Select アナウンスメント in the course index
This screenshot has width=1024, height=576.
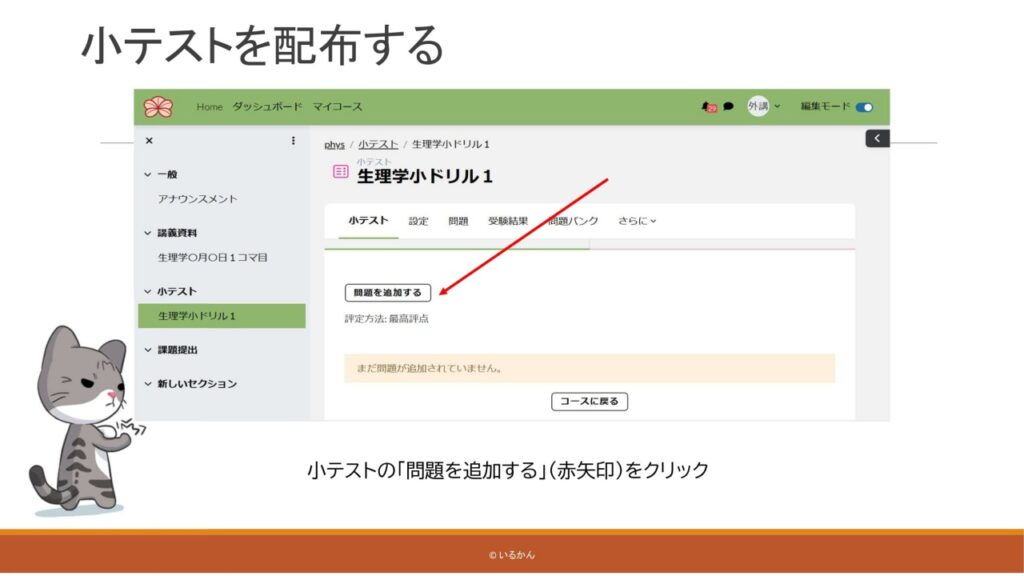(197, 199)
